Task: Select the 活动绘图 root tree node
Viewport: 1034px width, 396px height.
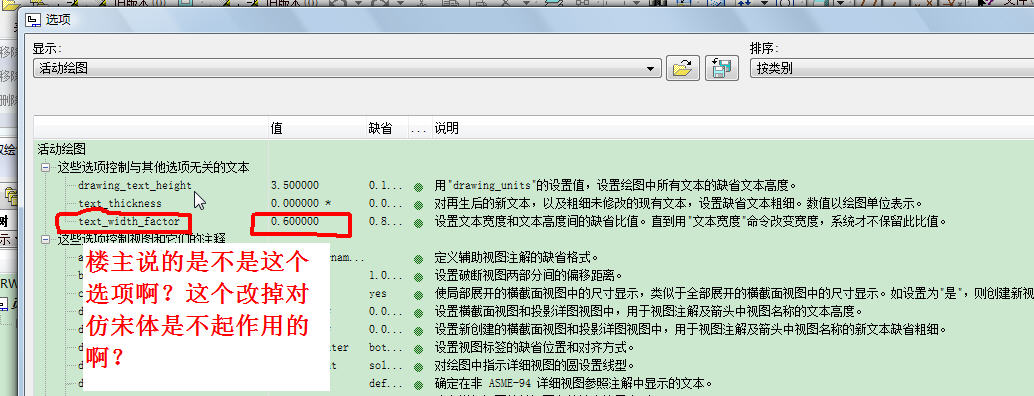Action: 61,150
